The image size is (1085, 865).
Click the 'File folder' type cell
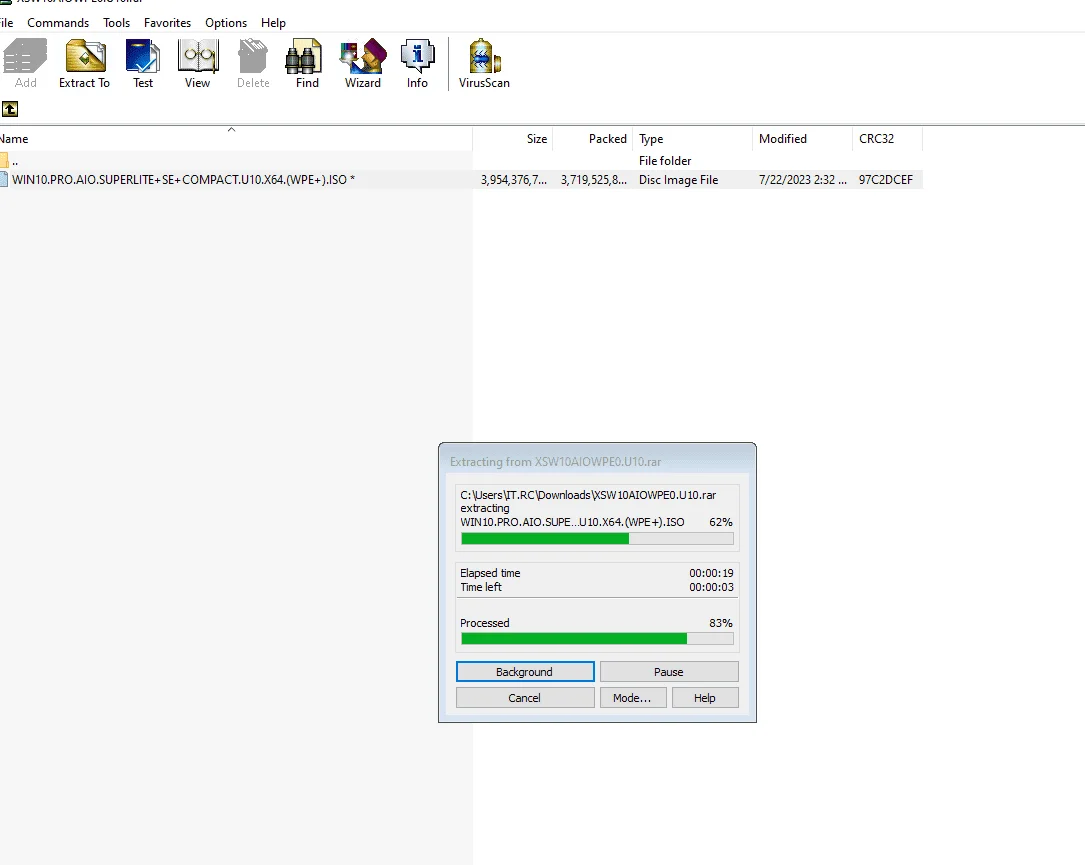pyautogui.click(x=665, y=161)
